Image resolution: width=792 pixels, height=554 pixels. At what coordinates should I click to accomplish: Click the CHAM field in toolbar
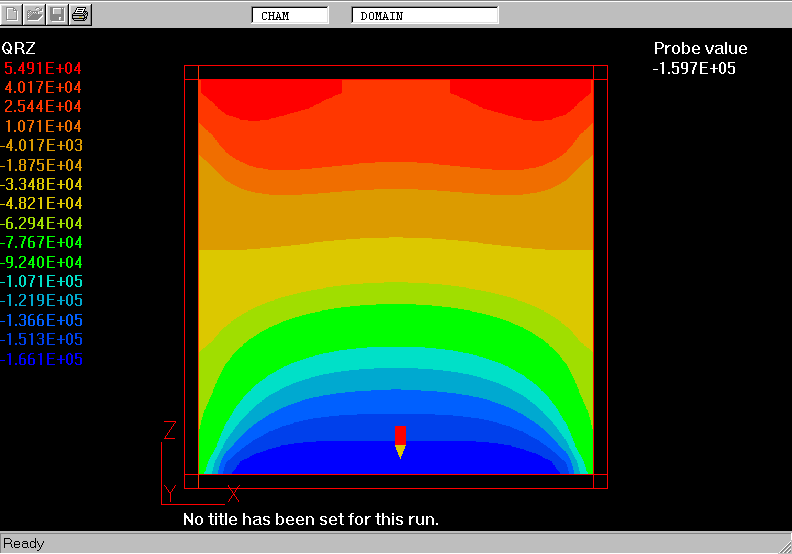point(290,16)
